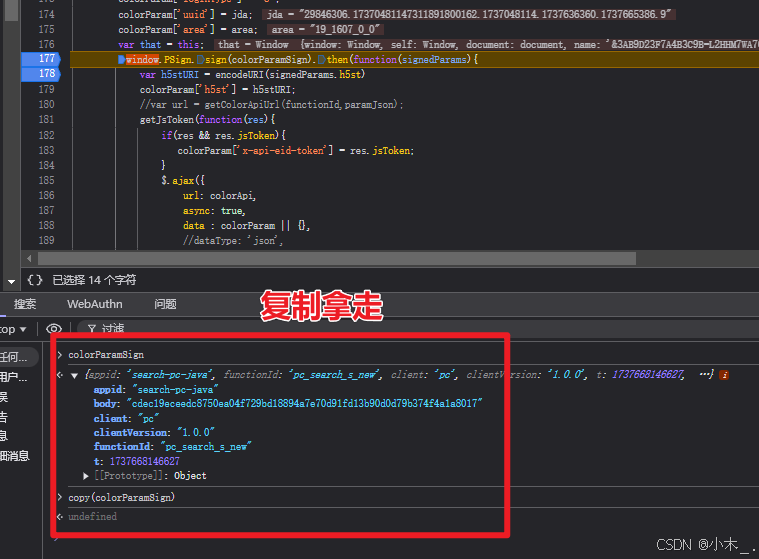Click the $.ajax call on line 185
This screenshot has width=759, height=559.
pos(178,181)
